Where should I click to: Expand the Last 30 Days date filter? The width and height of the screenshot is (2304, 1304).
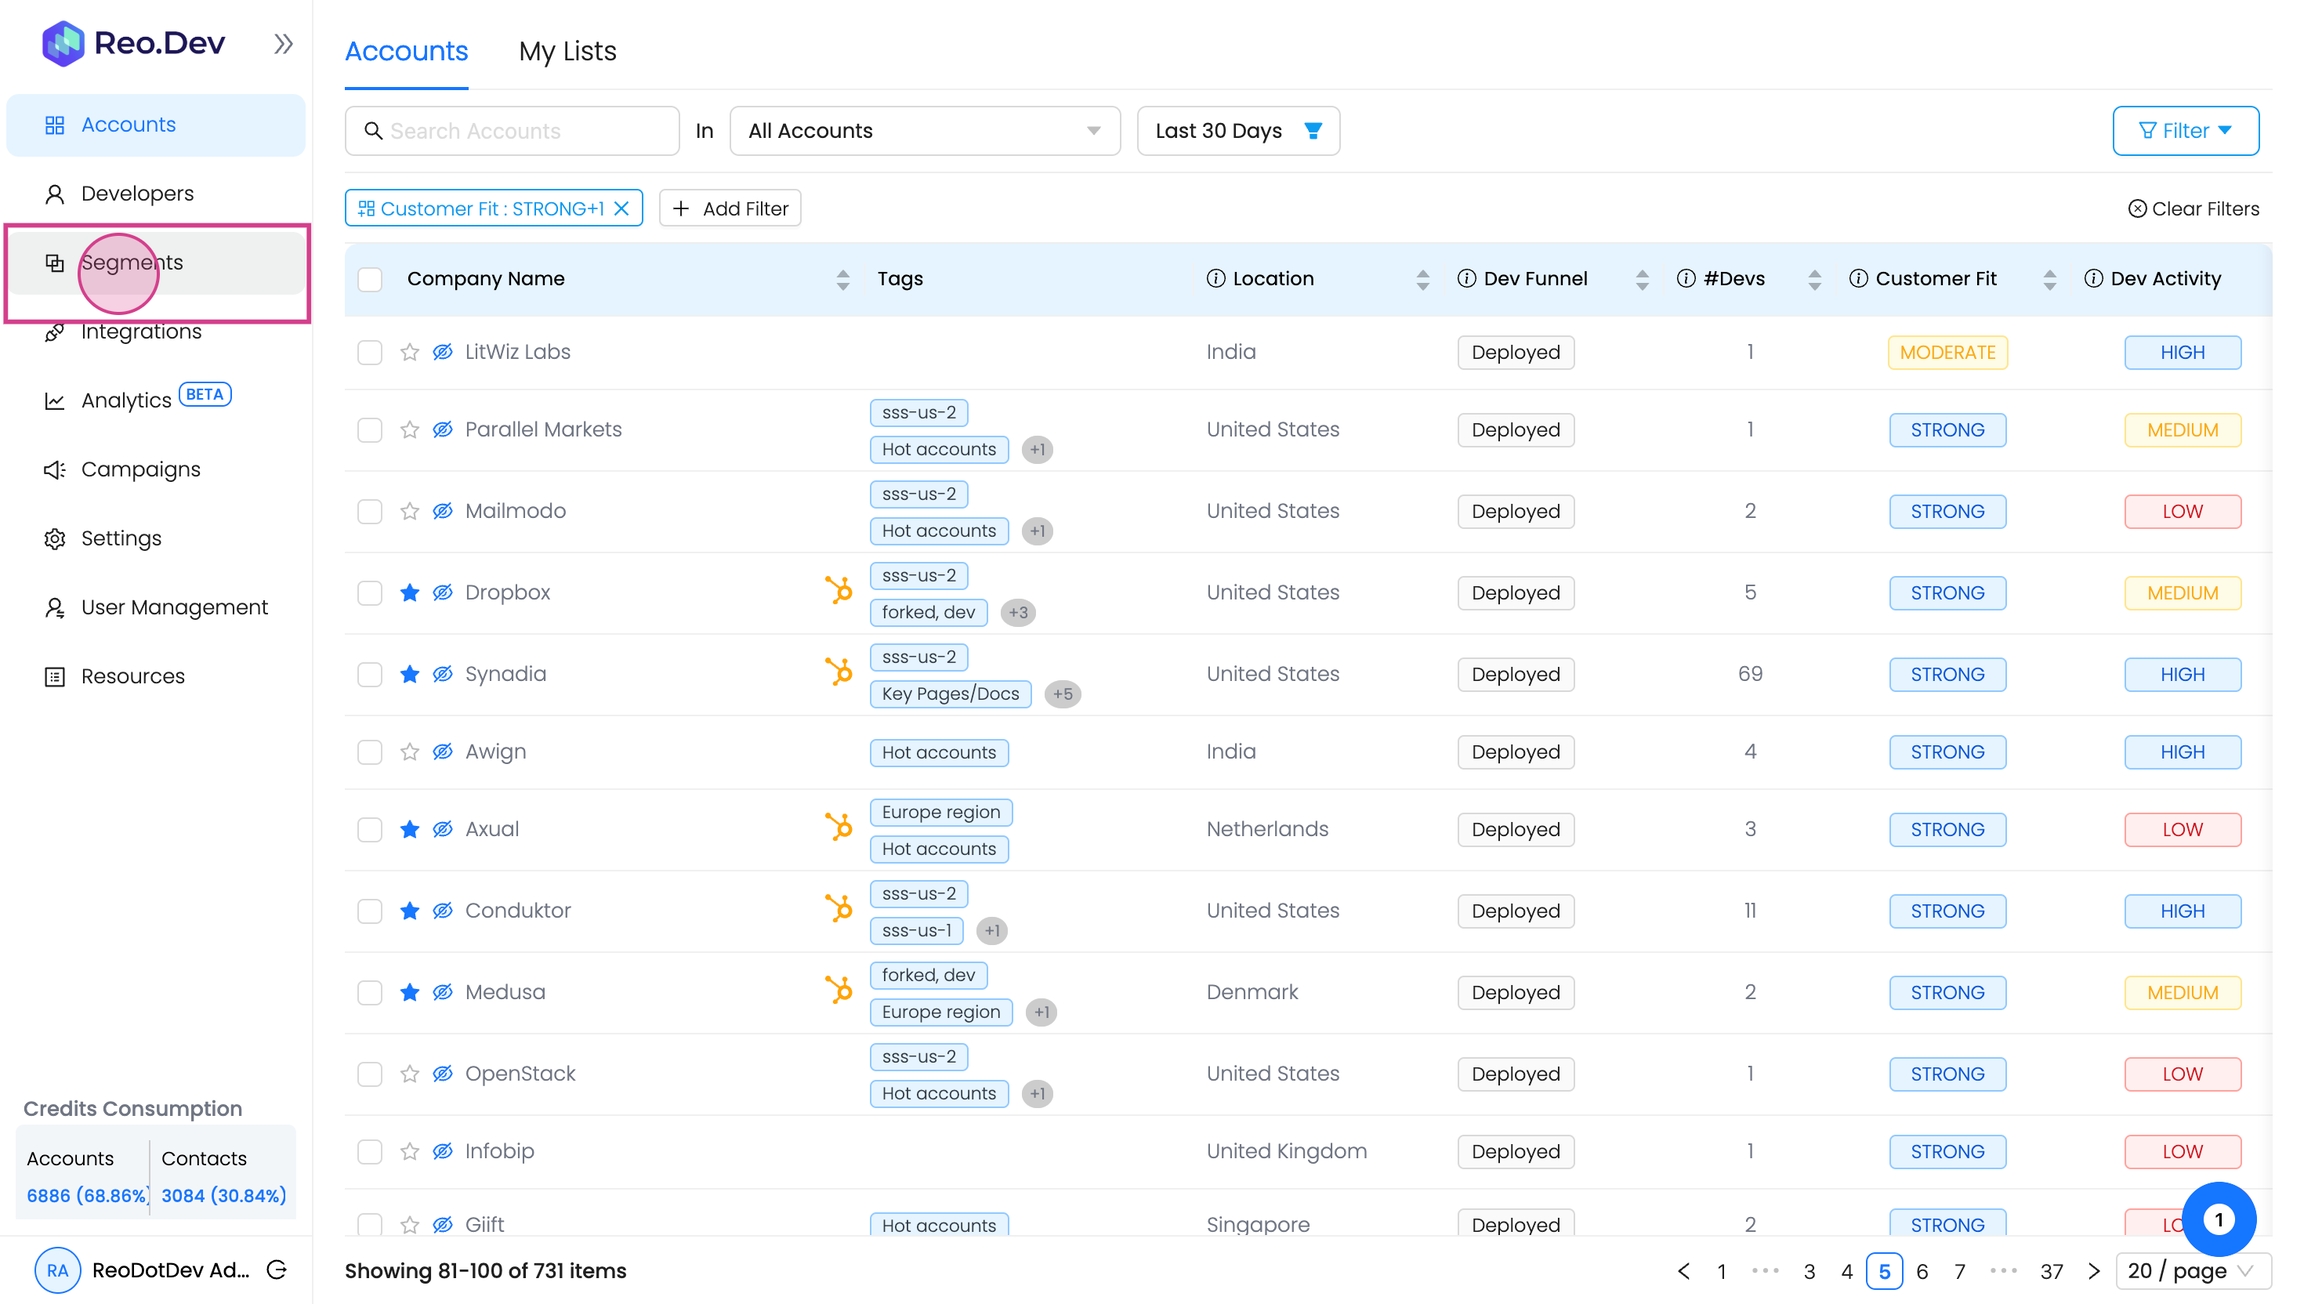pos(1237,131)
